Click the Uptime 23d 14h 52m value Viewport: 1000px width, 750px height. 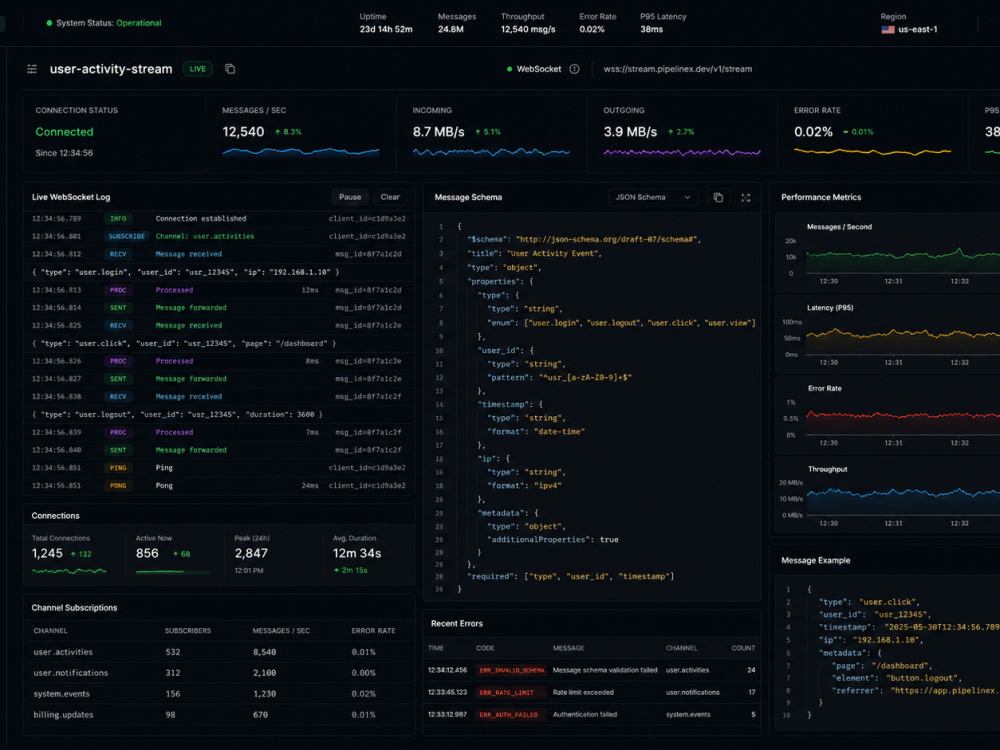386,29
